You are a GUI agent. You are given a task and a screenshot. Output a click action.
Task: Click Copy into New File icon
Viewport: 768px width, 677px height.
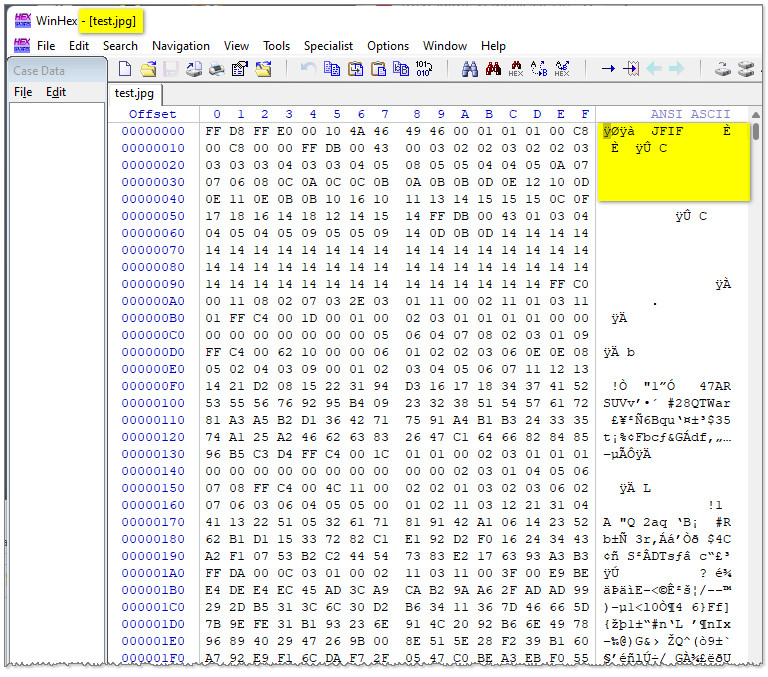[x=355, y=69]
